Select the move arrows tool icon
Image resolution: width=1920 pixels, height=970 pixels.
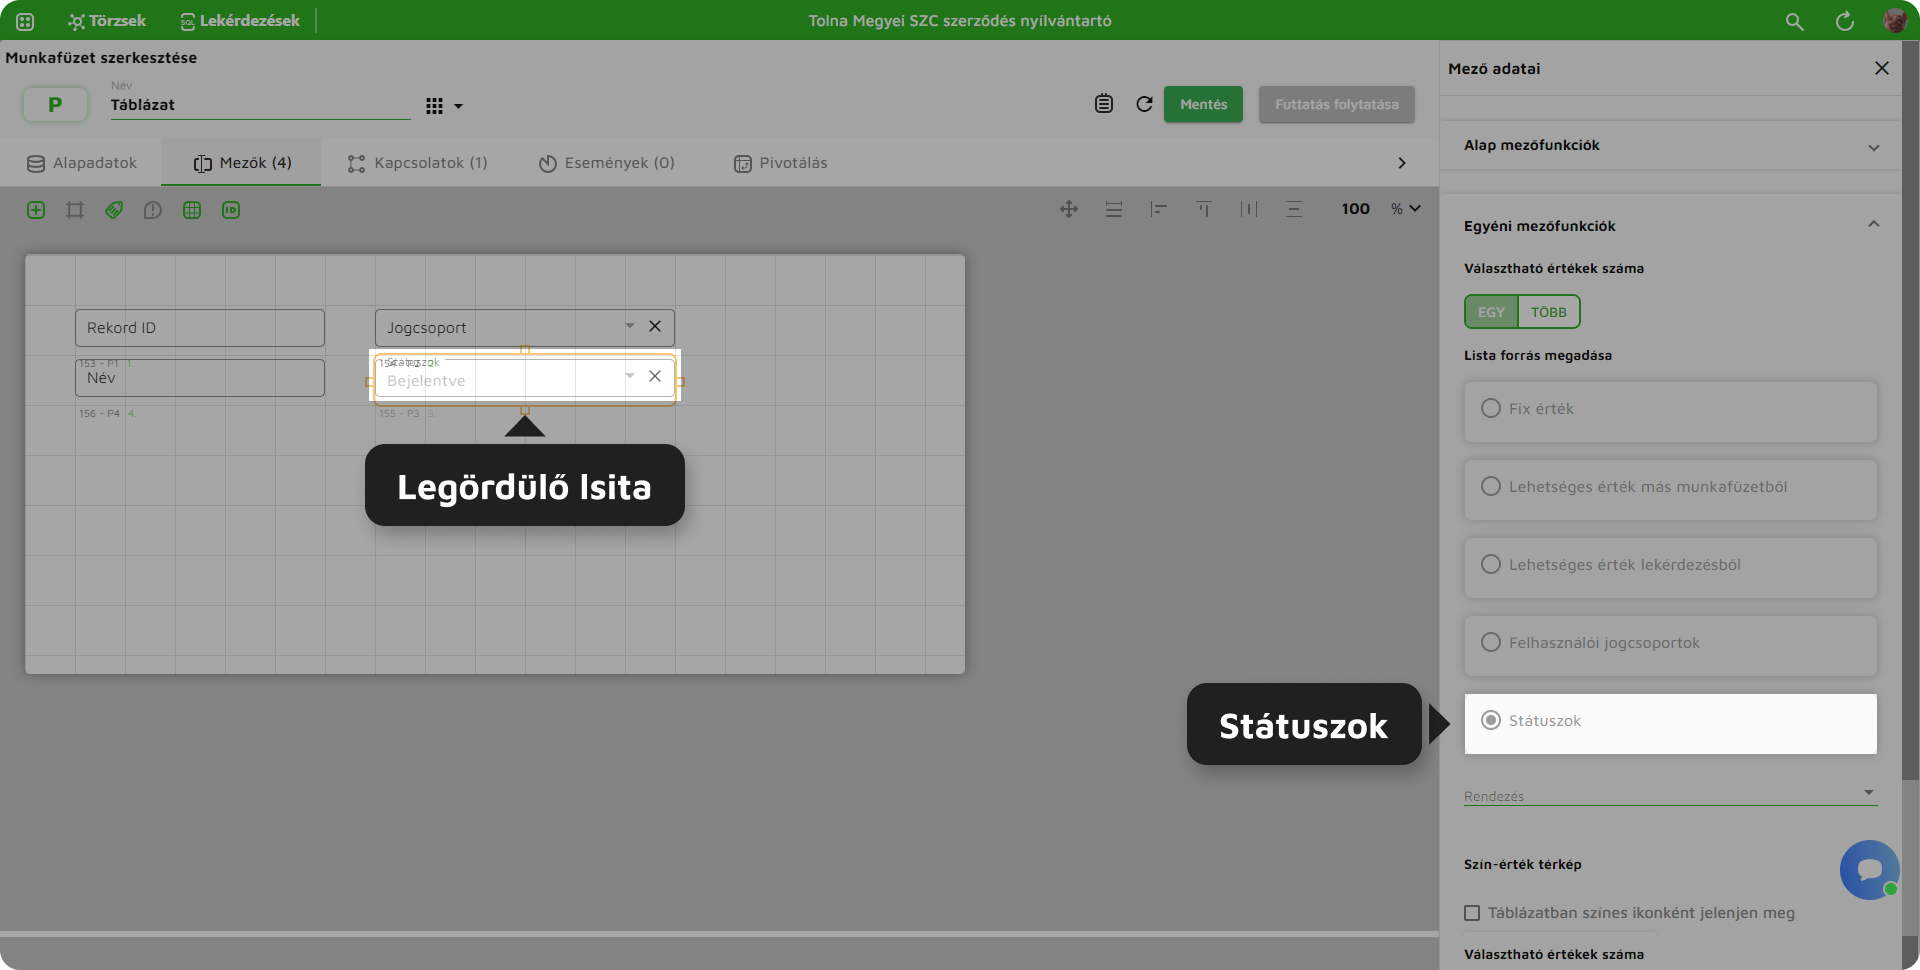click(x=1069, y=209)
